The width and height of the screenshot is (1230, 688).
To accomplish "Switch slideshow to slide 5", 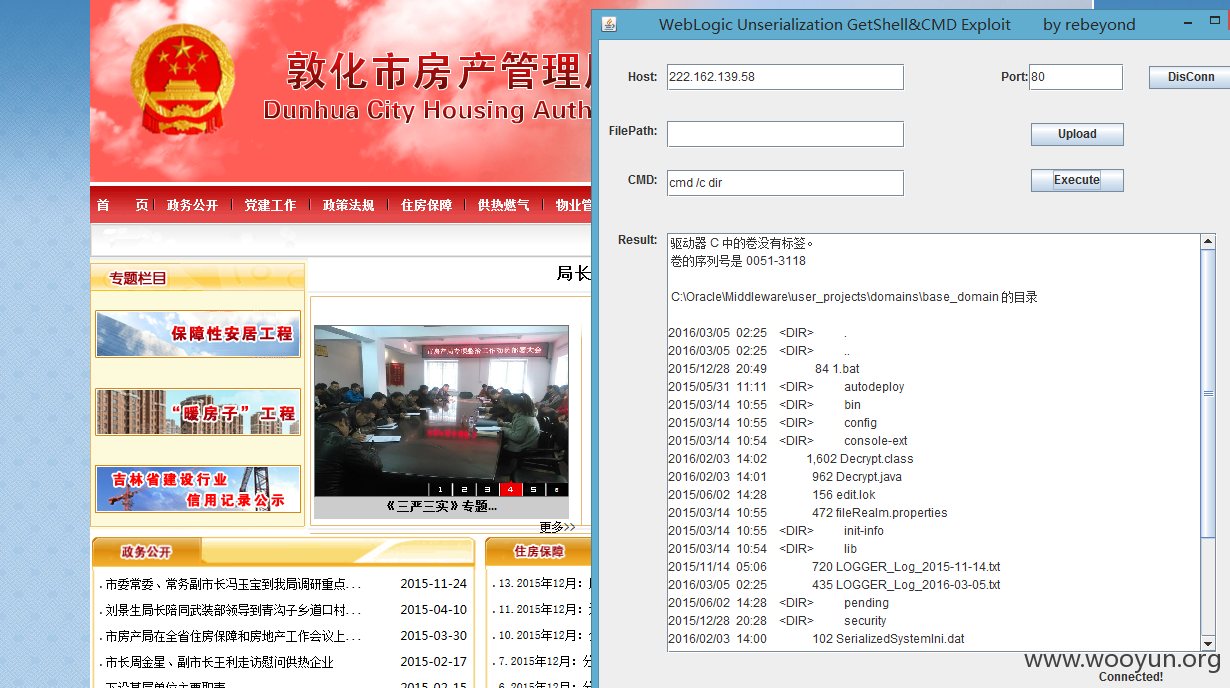I will (x=534, y=489).
